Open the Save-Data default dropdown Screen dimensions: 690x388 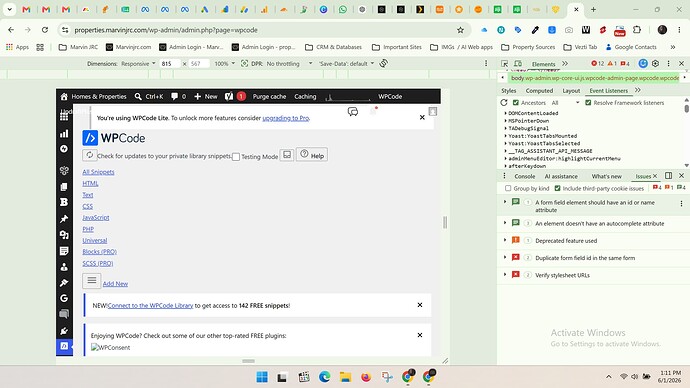[347, 64]
